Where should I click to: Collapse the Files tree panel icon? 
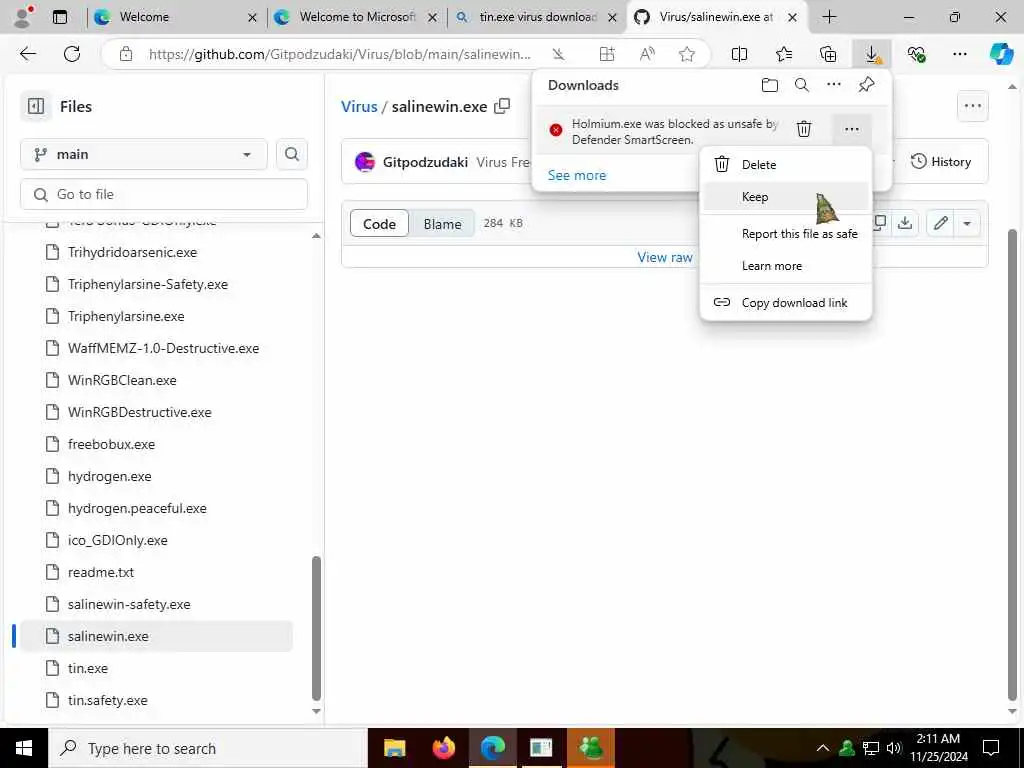pos(36,106)
